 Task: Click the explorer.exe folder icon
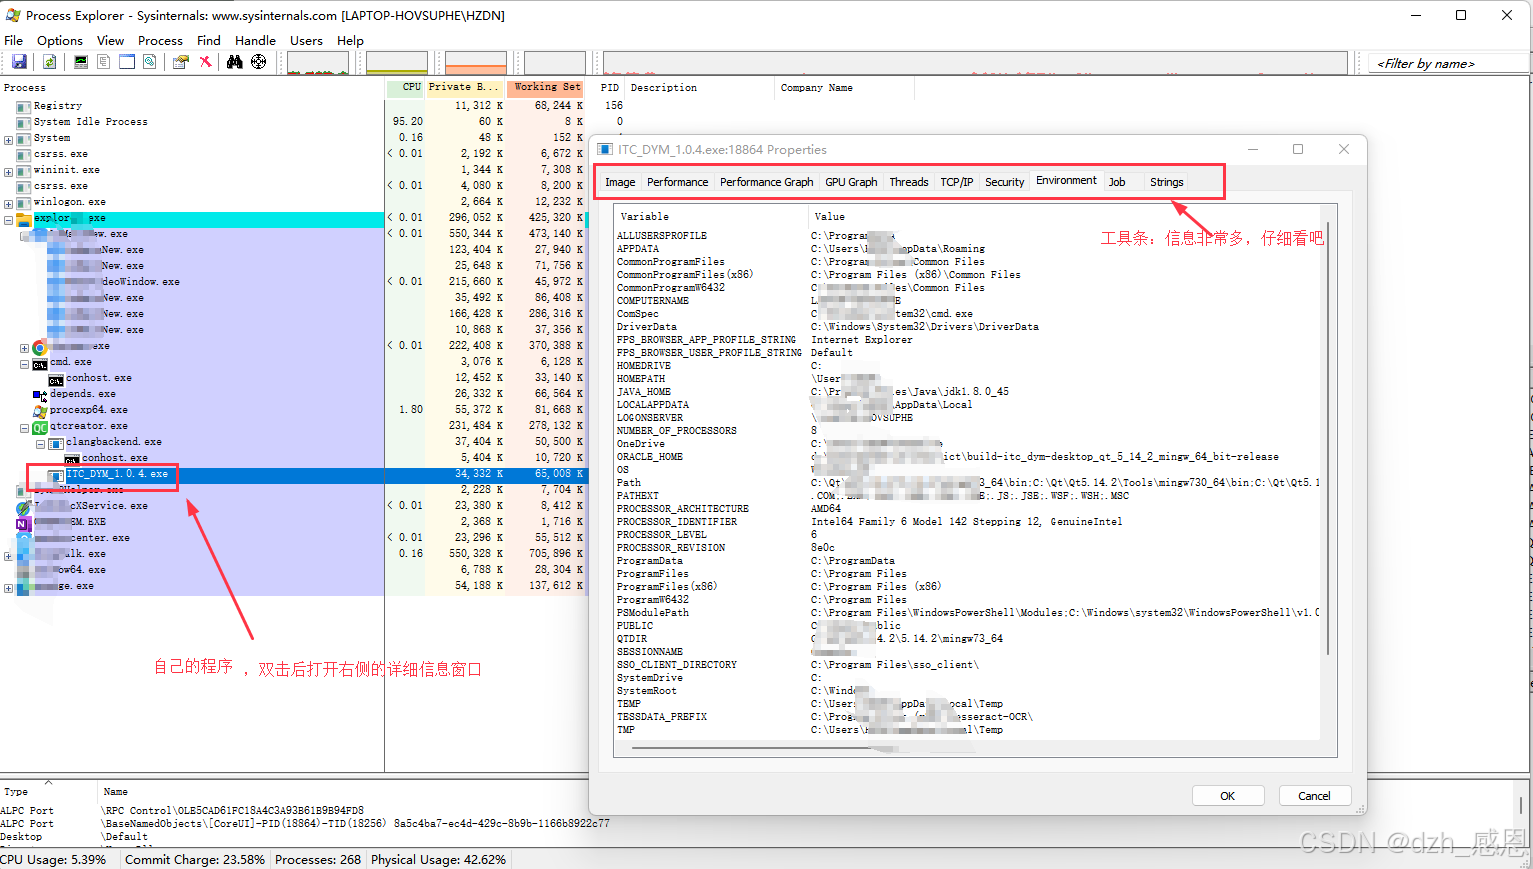(x=23, y=219)
